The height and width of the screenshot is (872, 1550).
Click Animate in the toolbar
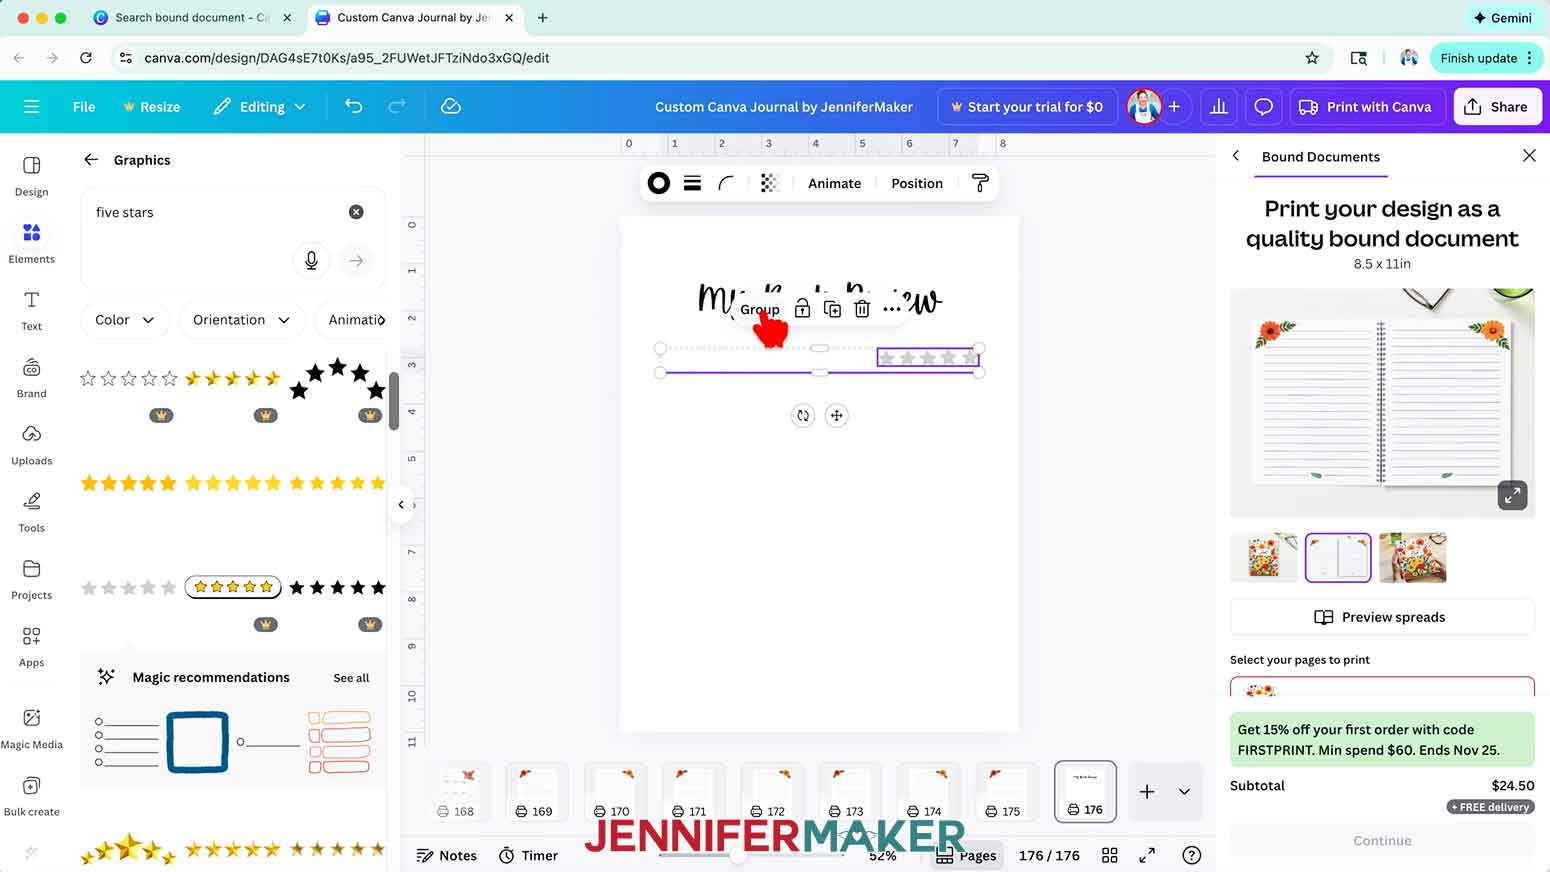834,183
